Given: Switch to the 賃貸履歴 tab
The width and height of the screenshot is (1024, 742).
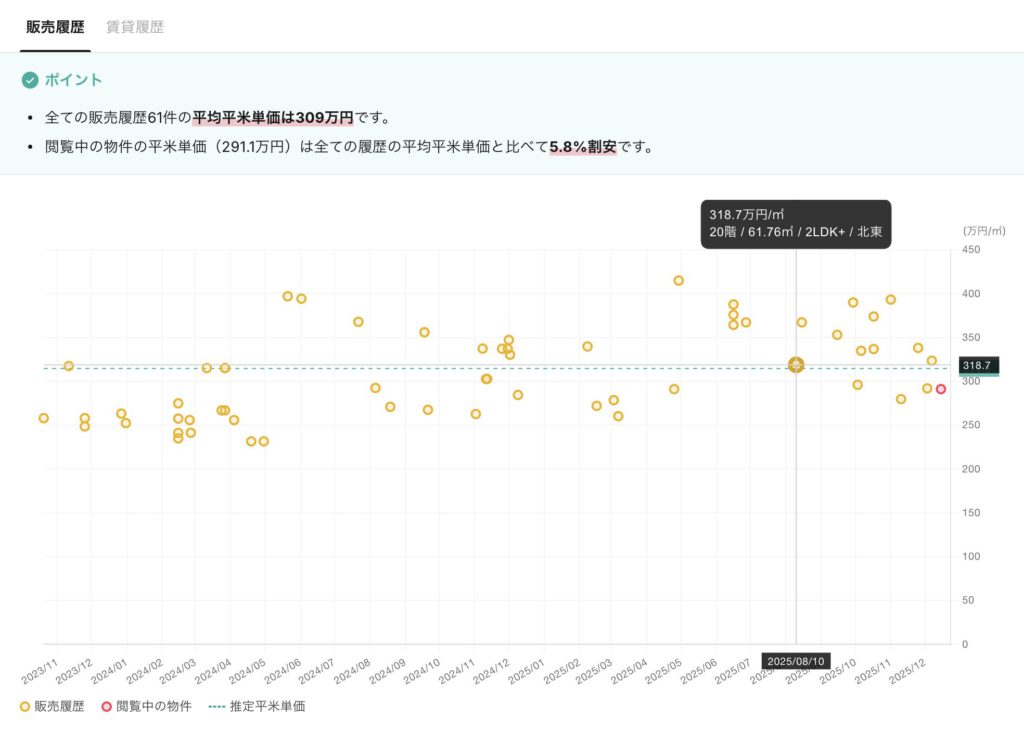Looking at the screenshot, I should coord(135,27).
